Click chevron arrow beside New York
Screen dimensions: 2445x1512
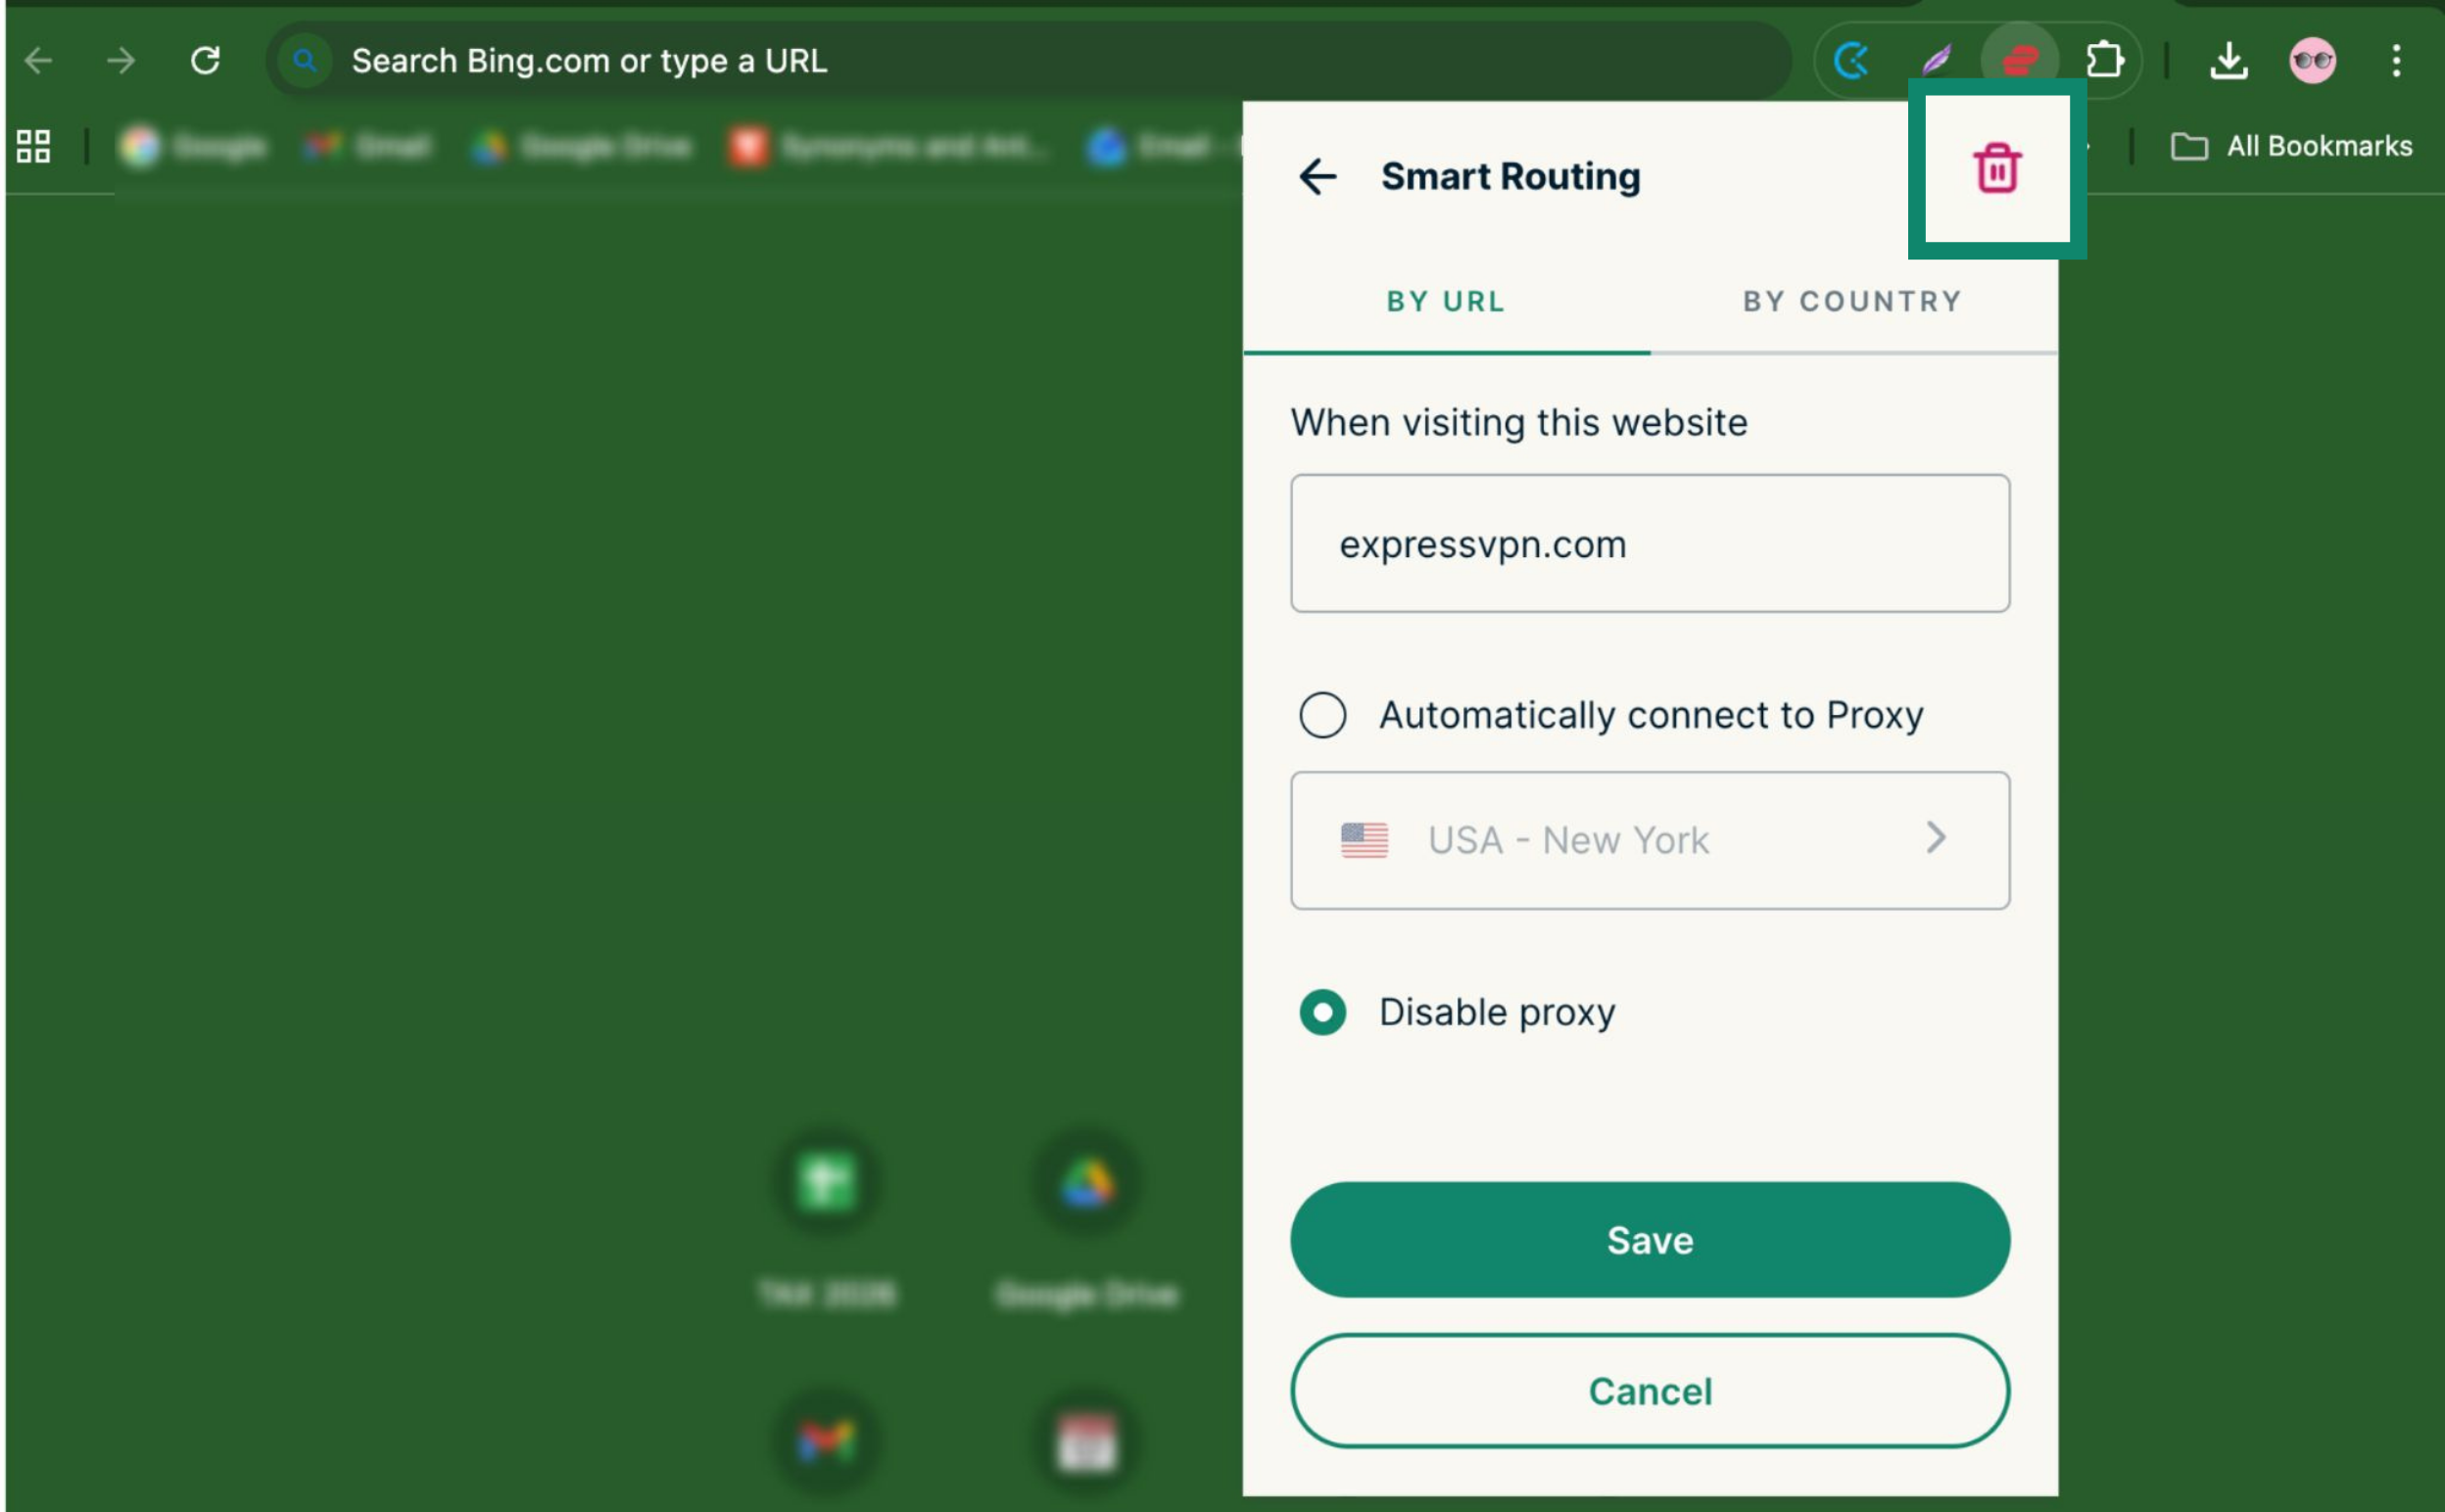(x=1936, y=838)
